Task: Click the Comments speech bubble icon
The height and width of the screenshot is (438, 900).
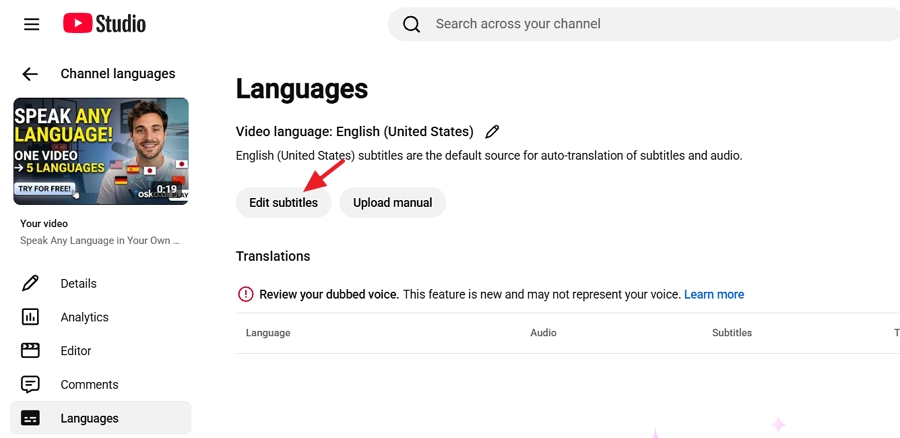Action: (x=30, y=385)
